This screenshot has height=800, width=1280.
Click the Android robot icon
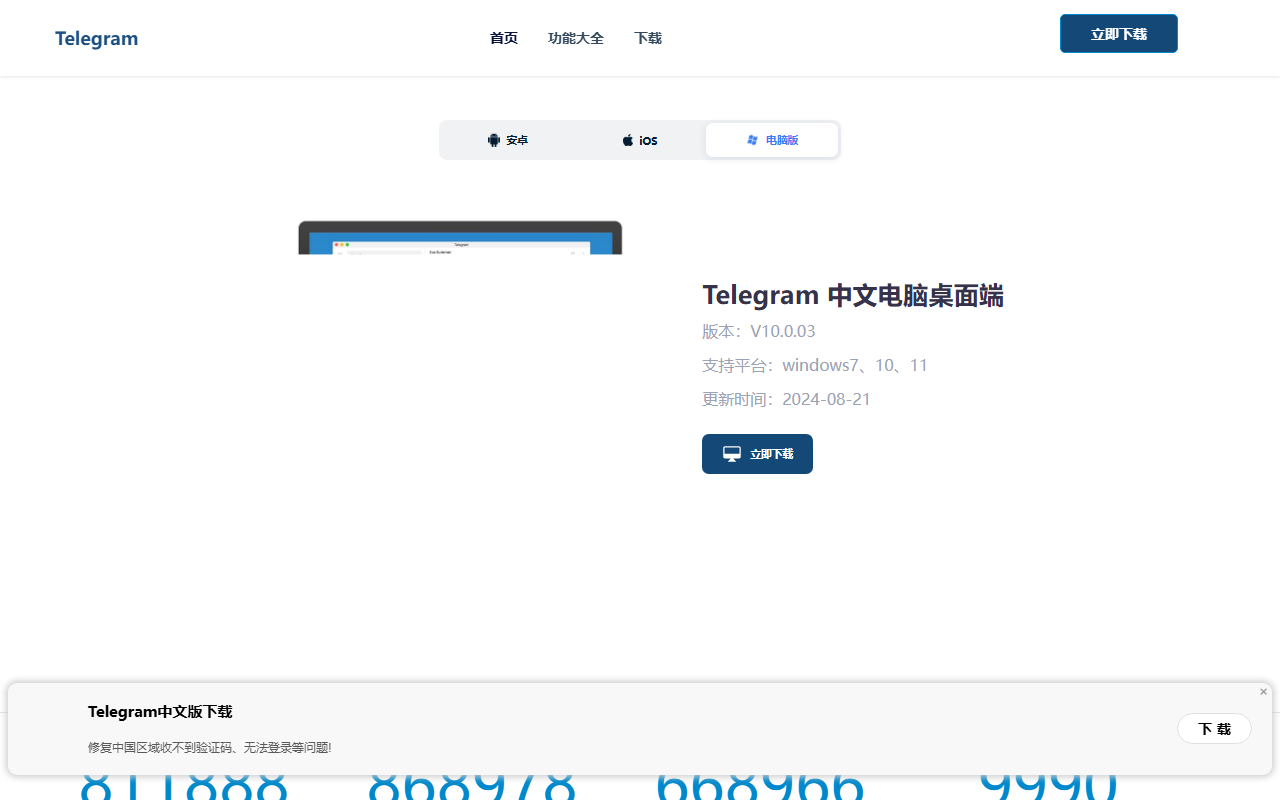point(494,140)
